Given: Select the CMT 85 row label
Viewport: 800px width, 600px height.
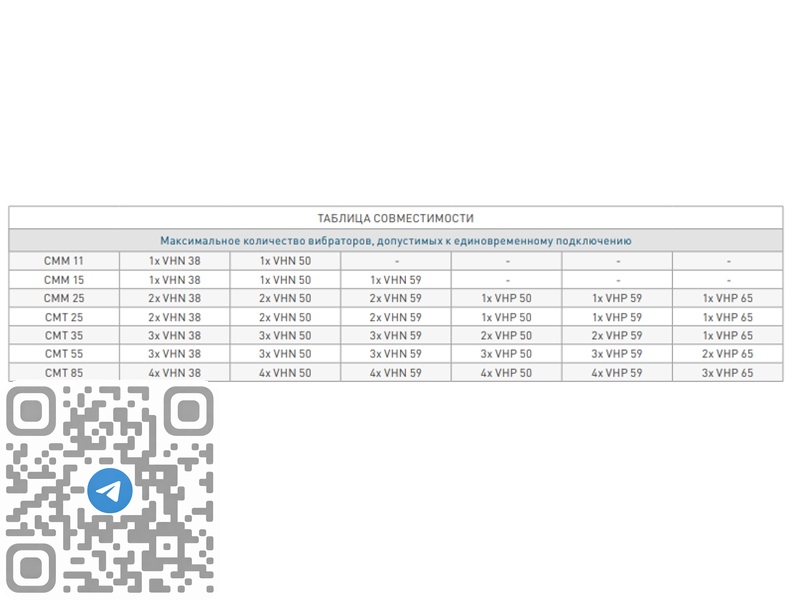Looking at the screenshot, I should (x=64, y=373).
